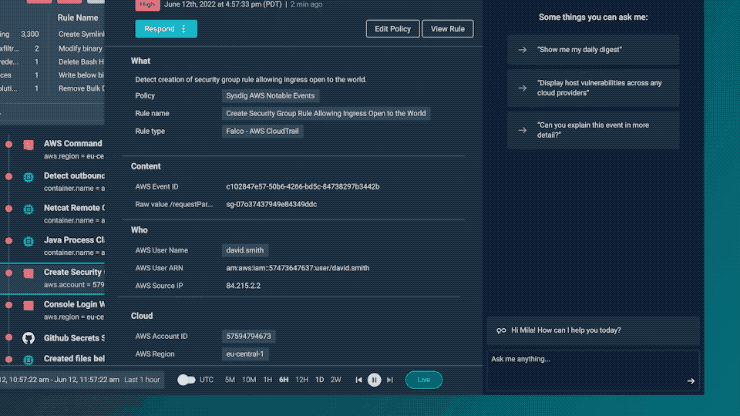Click the AWS User ARN value
740x416 pixels.
pyautogui.click(x=297, y=268)
